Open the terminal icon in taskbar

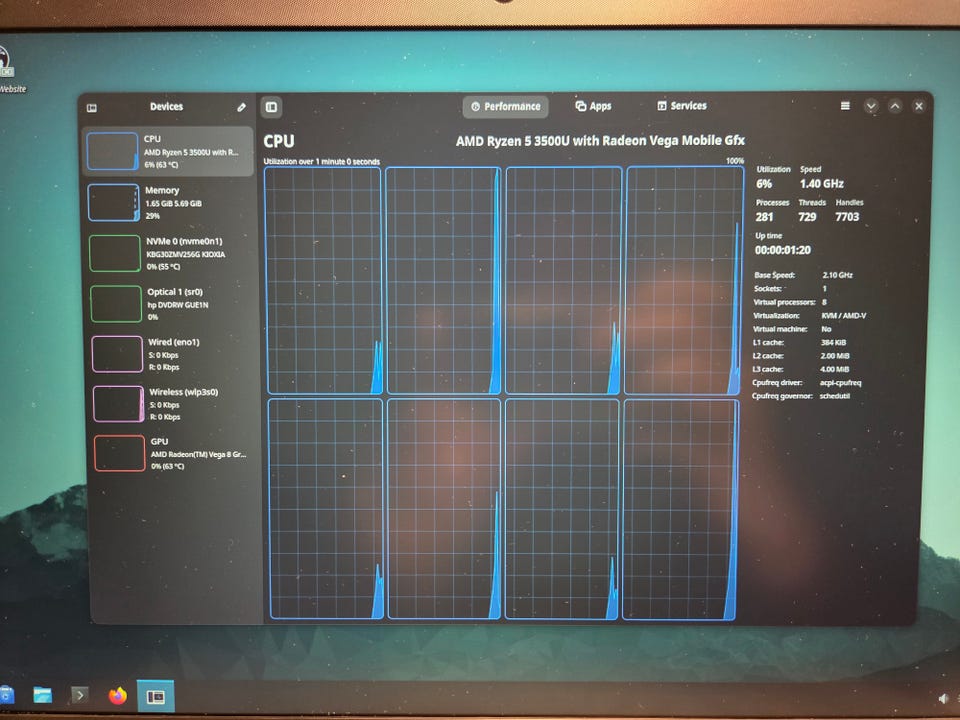pos(80,695)
